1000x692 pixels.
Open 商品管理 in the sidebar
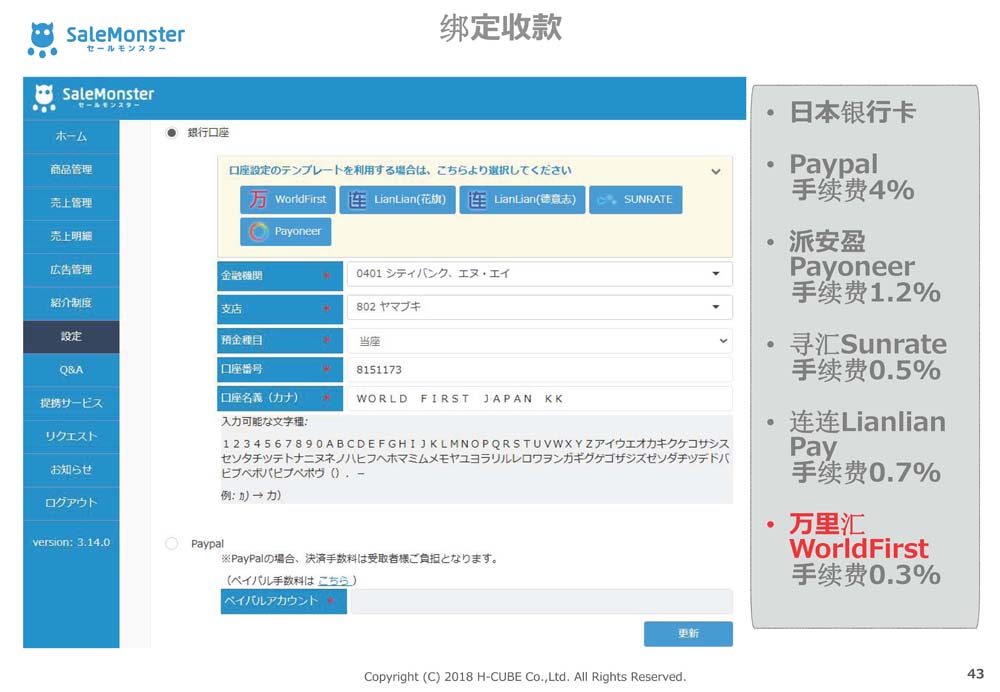71,170
